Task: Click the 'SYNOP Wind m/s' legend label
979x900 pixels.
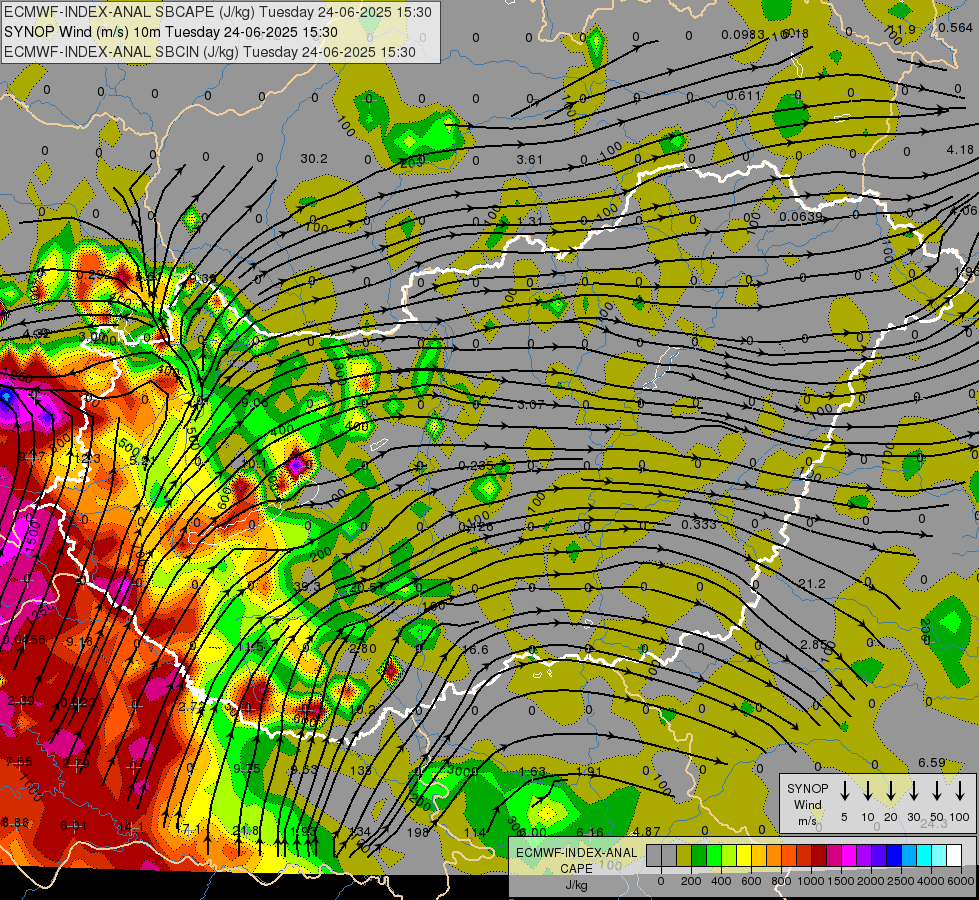Action: pyautogui.click(x=807, y=804)
